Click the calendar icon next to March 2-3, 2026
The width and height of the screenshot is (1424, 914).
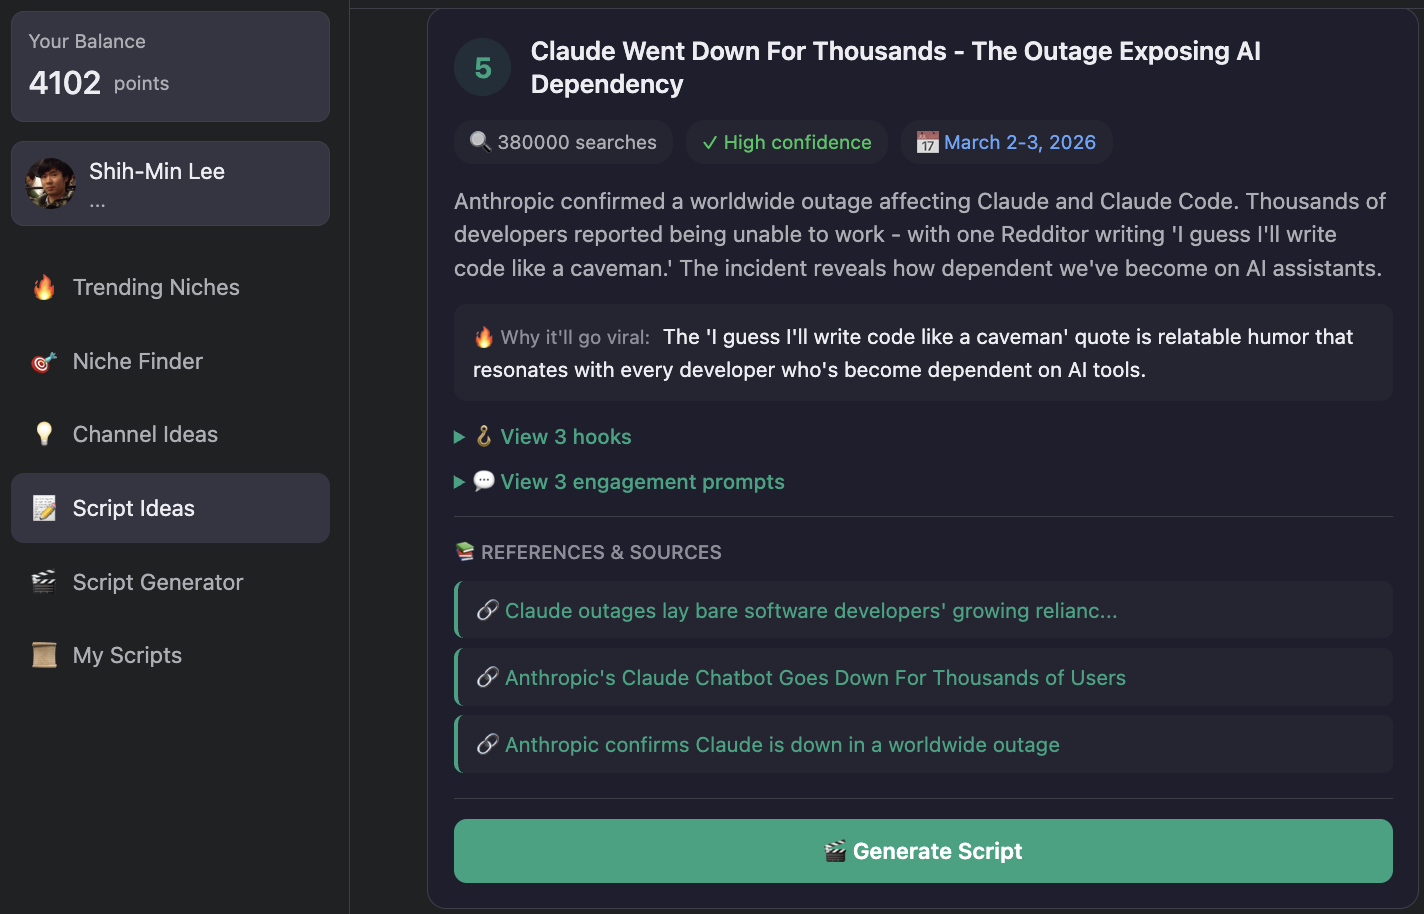click(927, 143)
